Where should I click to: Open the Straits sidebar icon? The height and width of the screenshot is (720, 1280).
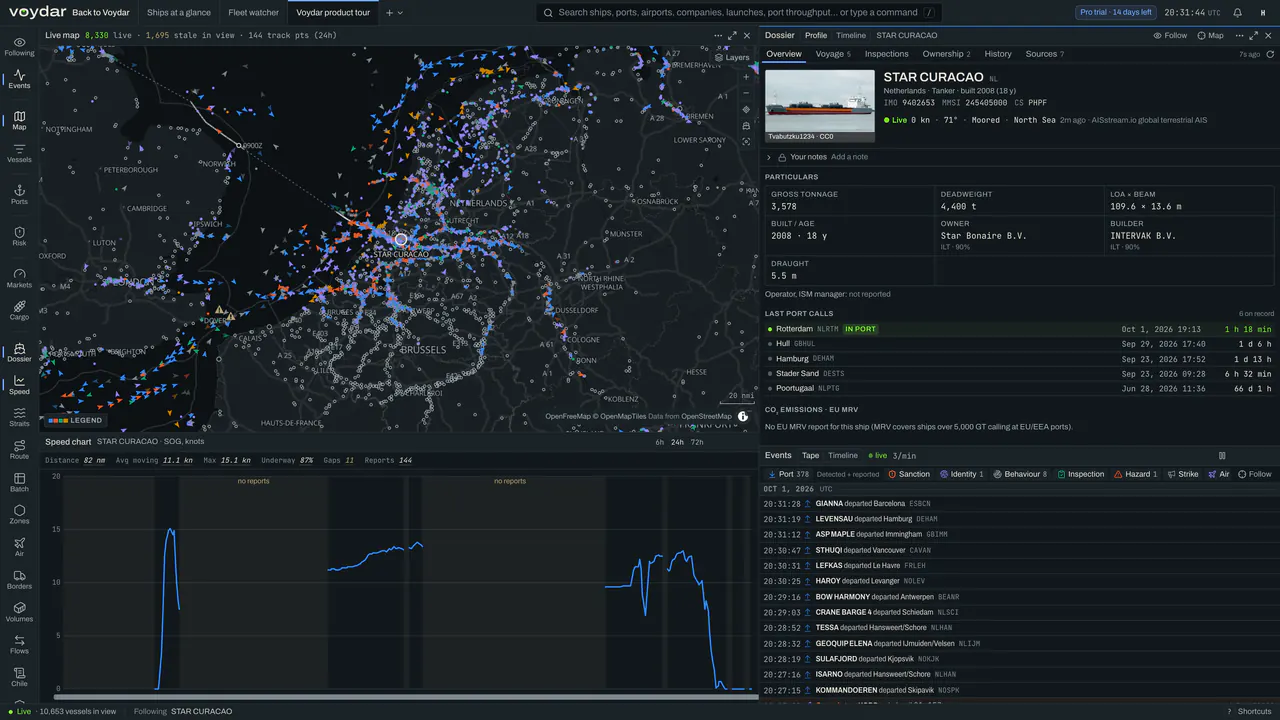[x=19, y=417]
